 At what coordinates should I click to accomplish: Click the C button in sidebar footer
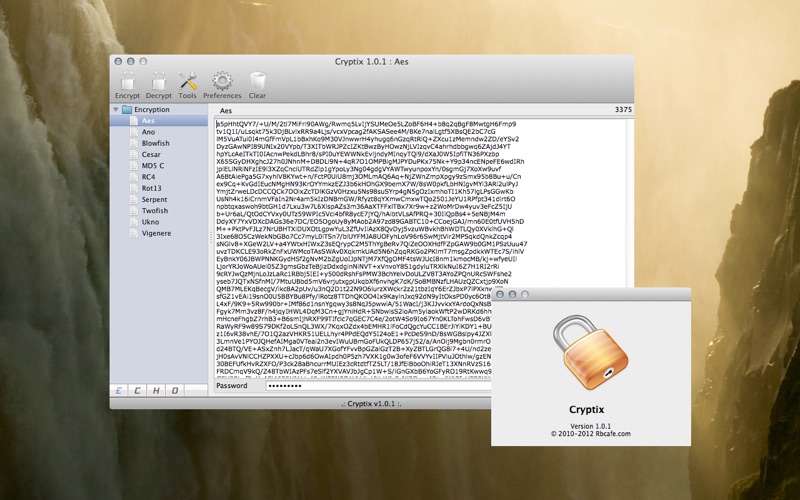[137, 390]
